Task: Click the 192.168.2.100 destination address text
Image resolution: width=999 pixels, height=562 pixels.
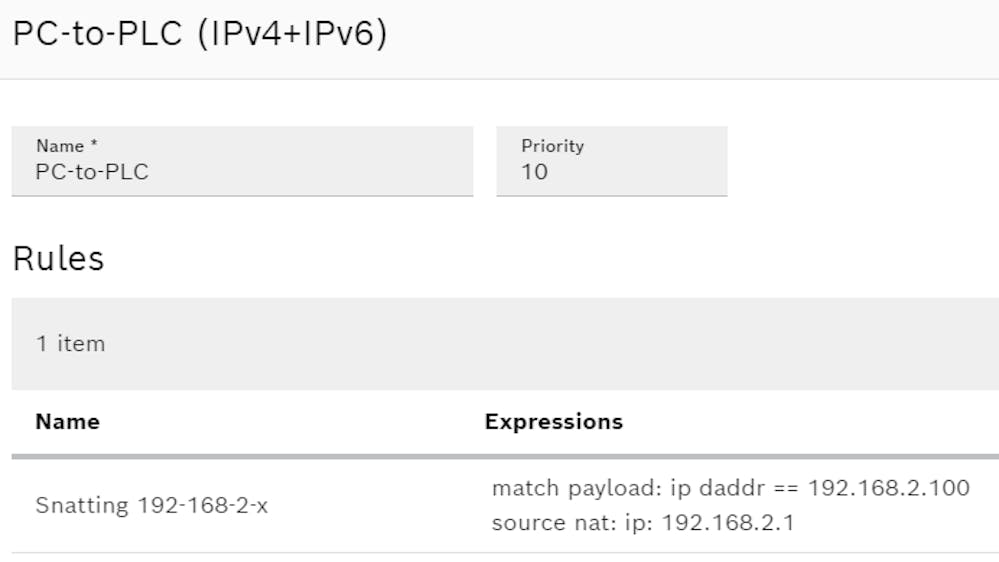Action: click(x=888, y=488)
